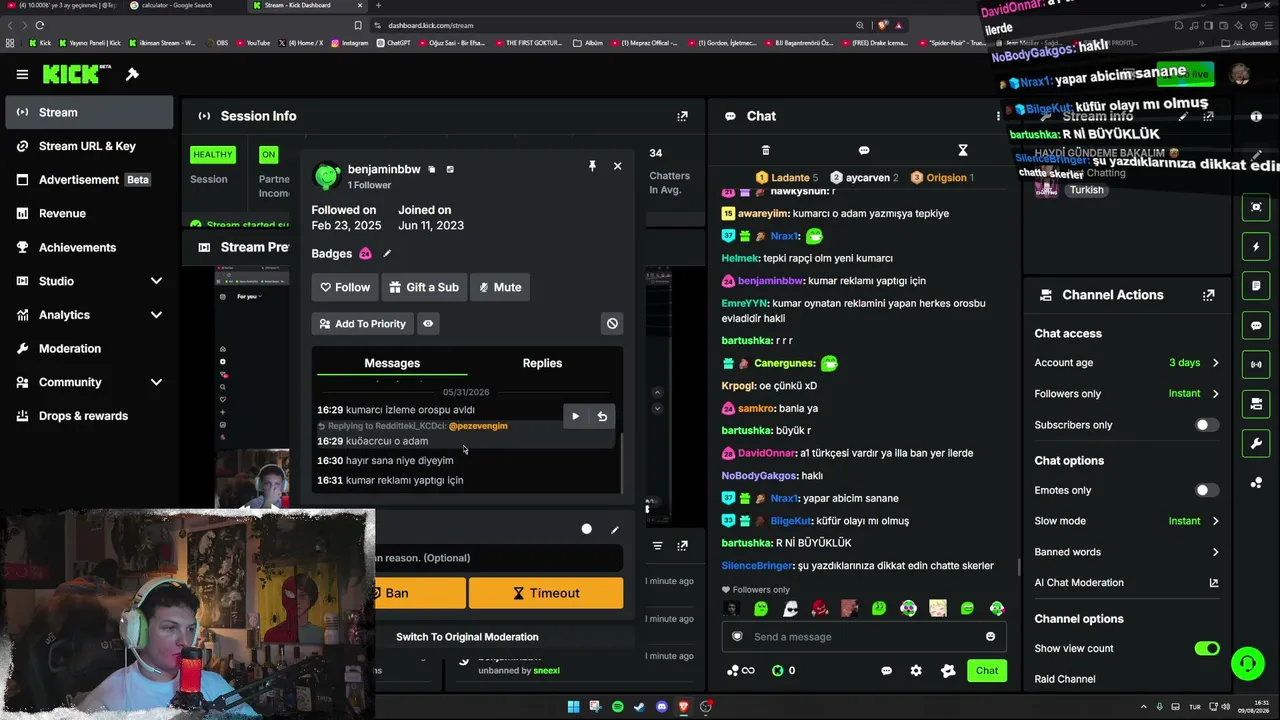Toggle the Emotes only switch
The image size is (1280, 720).
(1207, 491)
